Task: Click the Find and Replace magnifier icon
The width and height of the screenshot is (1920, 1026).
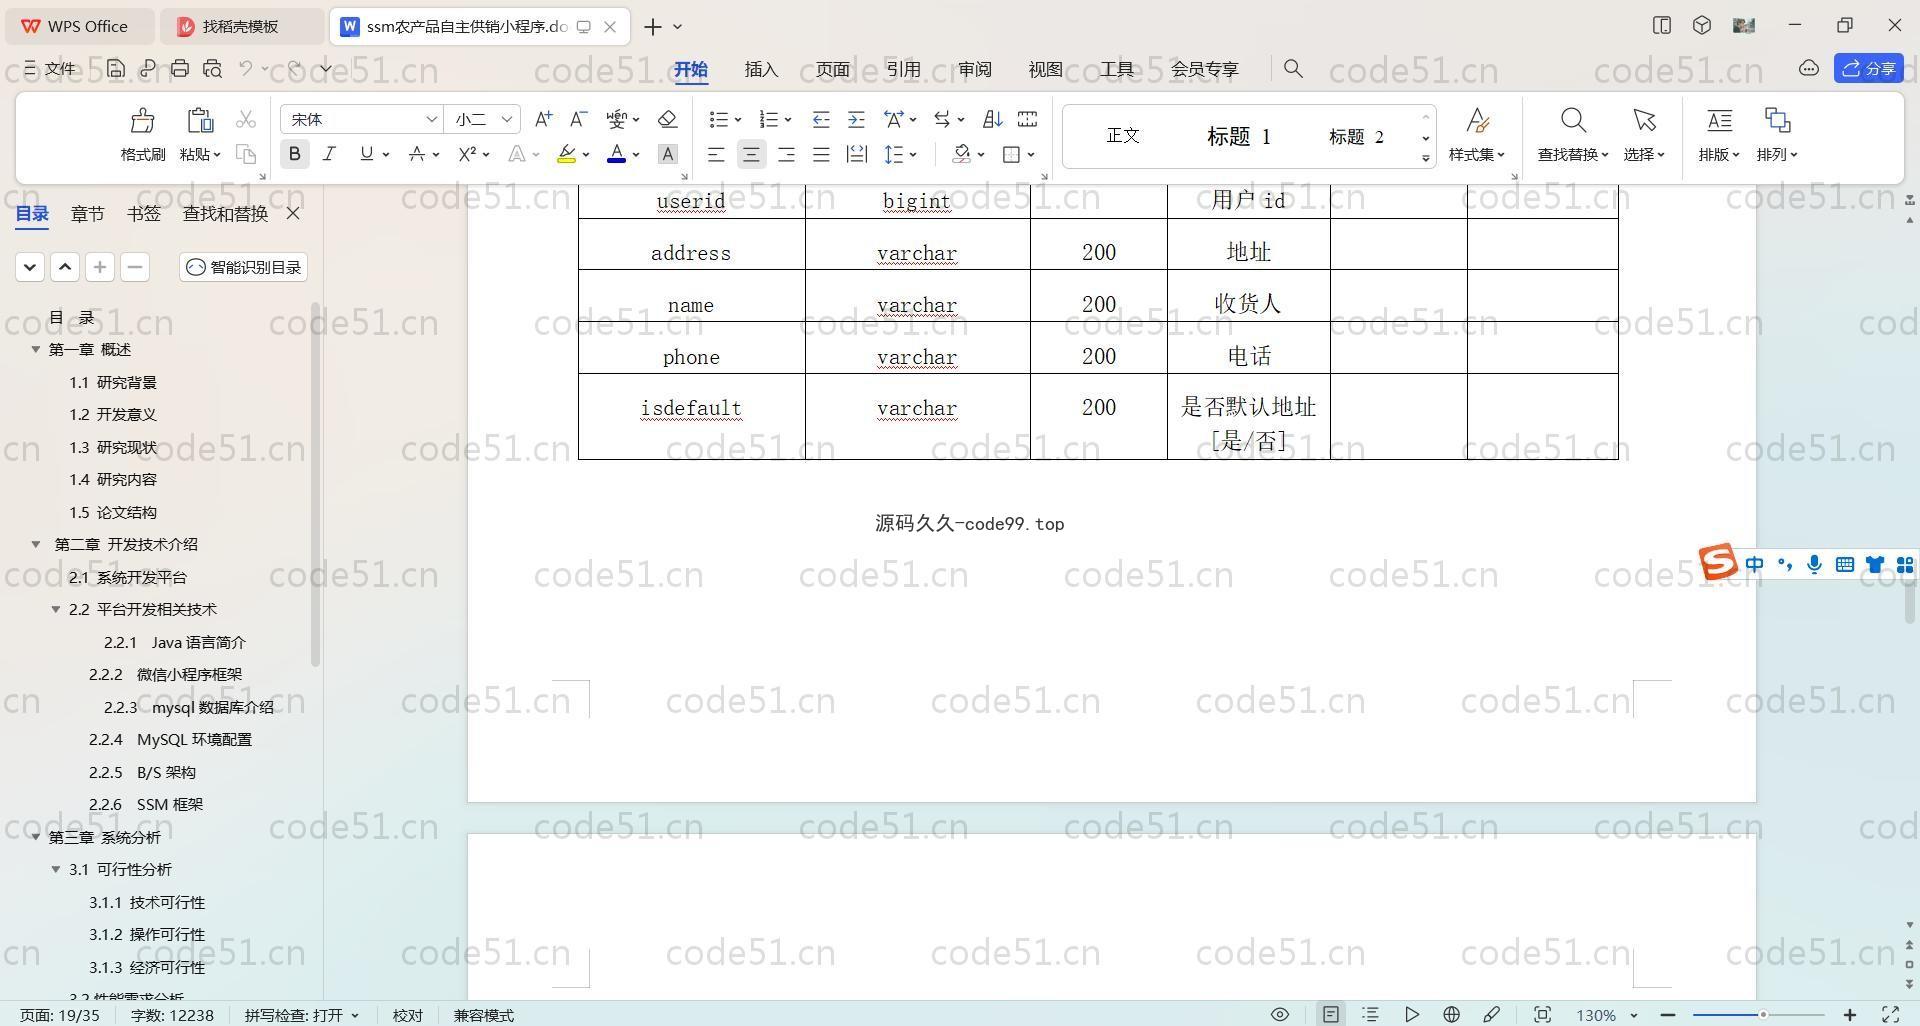Action: pyautogui.click(x=1573, y=121)
